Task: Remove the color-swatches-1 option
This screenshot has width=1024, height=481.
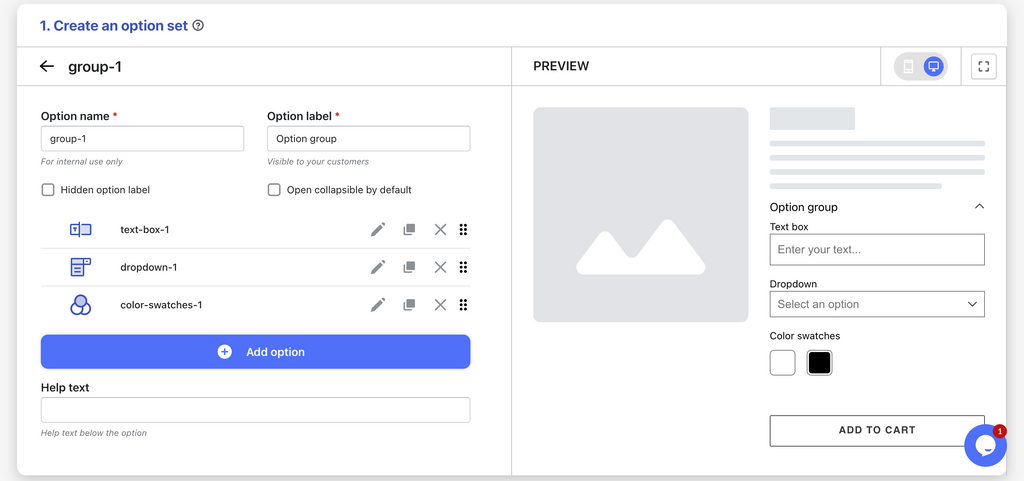Action: 441,305
